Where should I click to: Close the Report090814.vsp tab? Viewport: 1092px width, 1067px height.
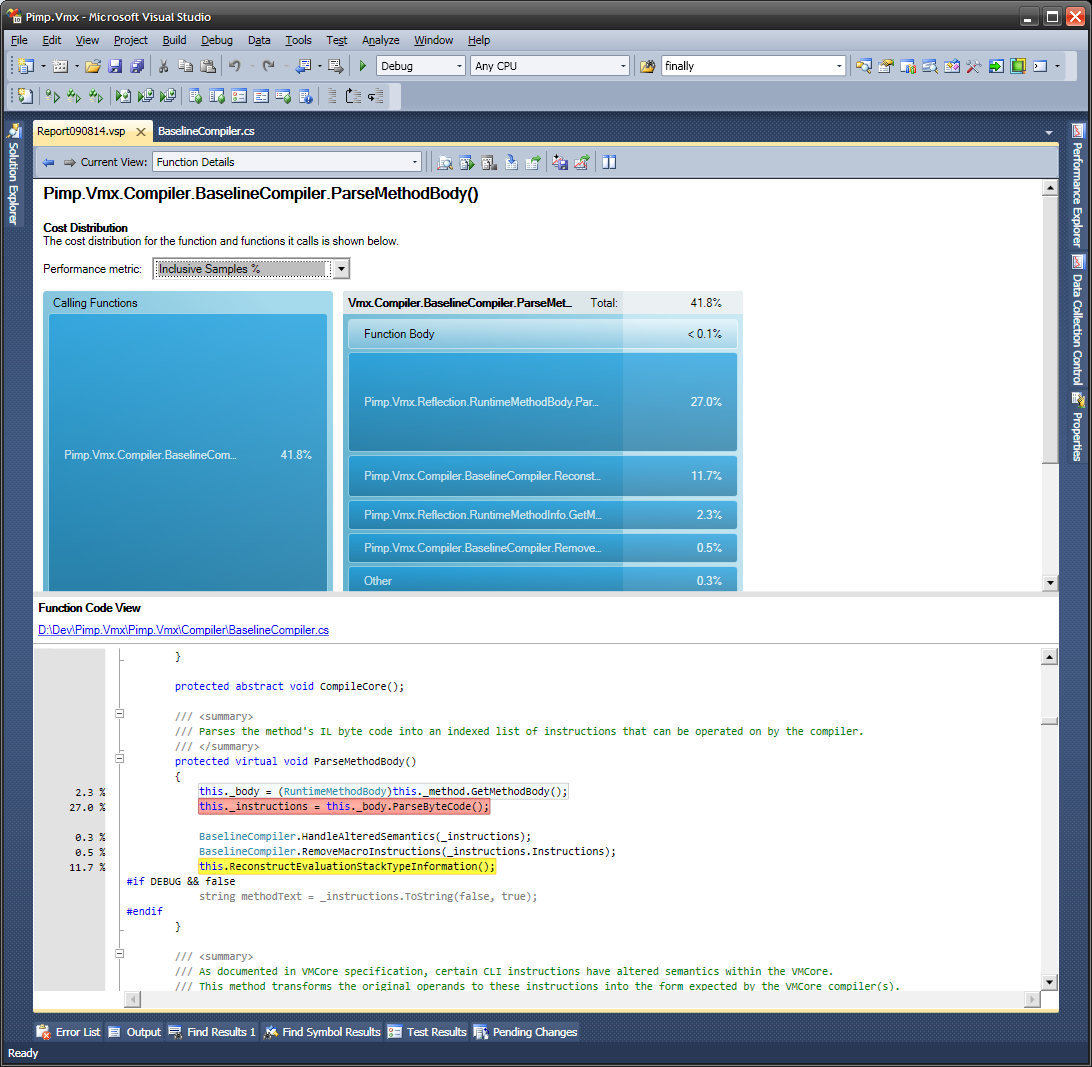pyautogui.click(x=141, y=132)
